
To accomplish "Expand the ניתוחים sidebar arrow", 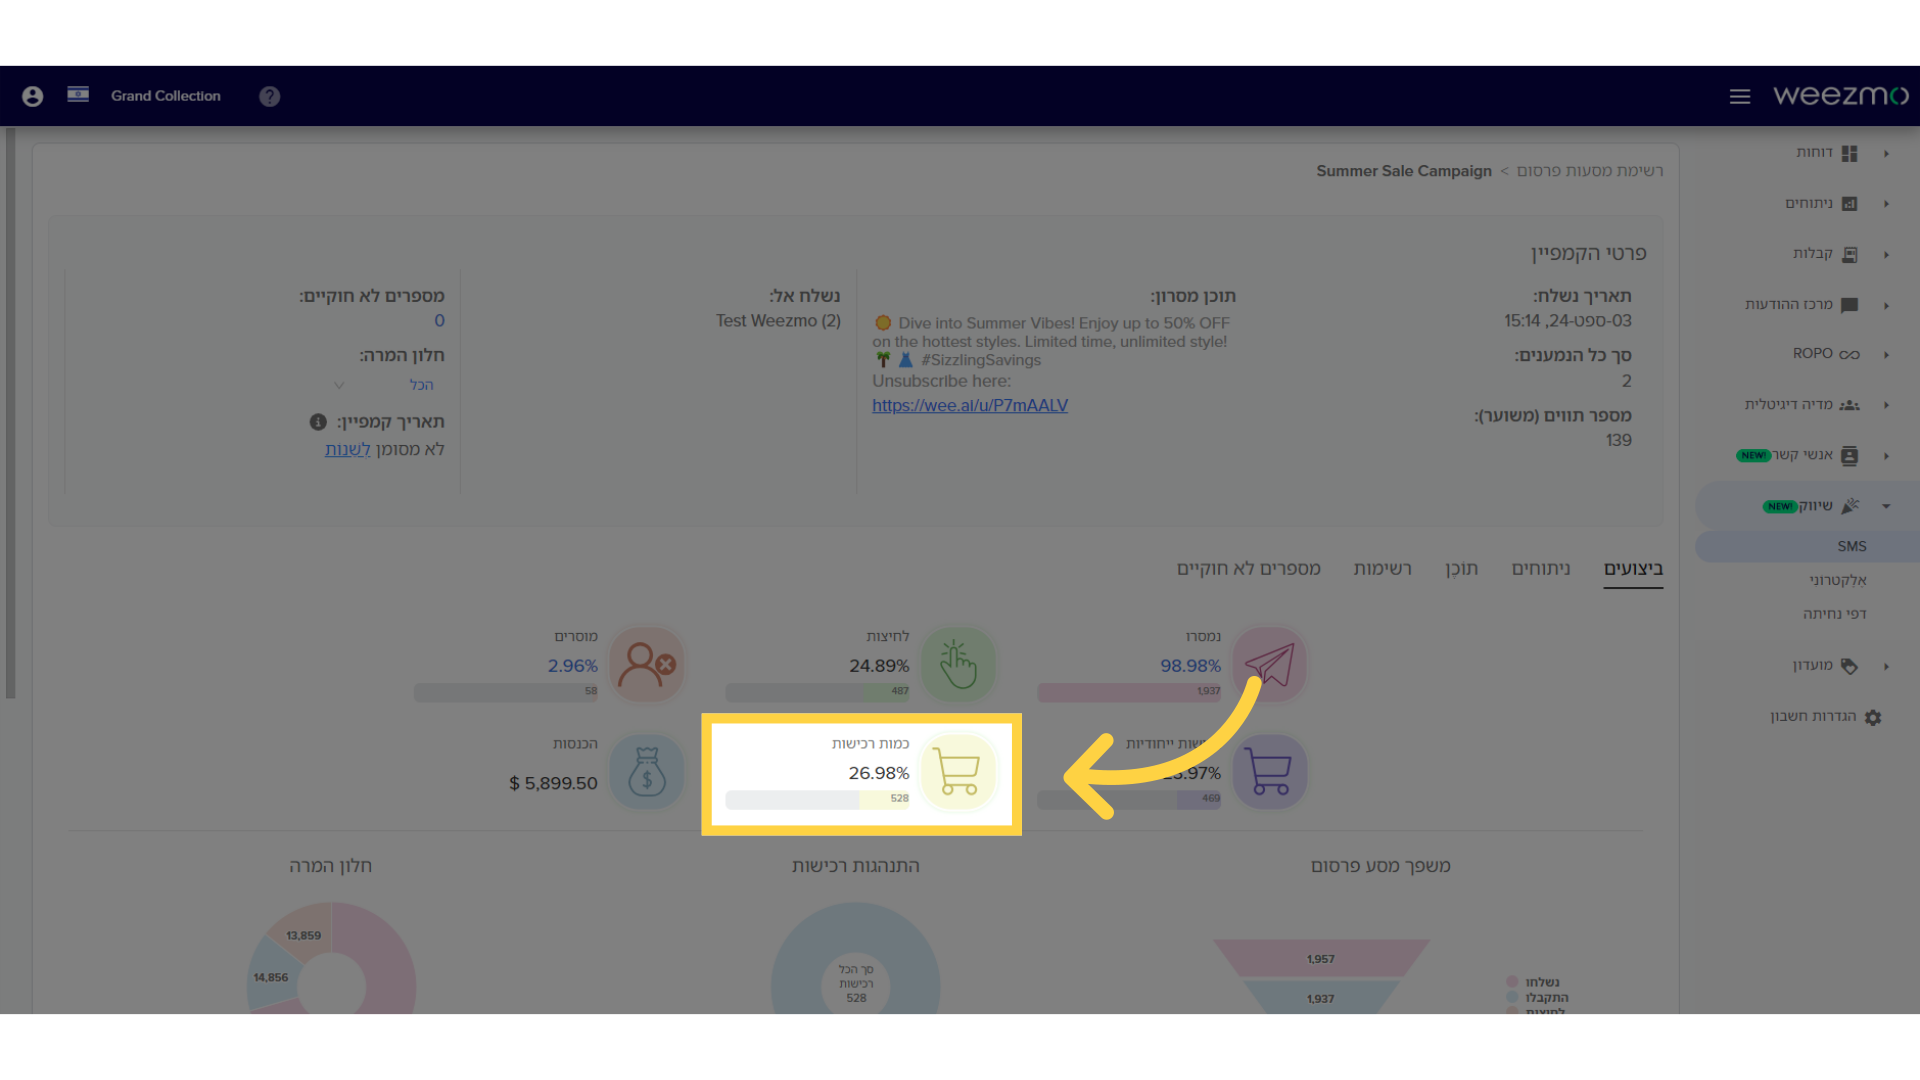I will click(1886, 204).
